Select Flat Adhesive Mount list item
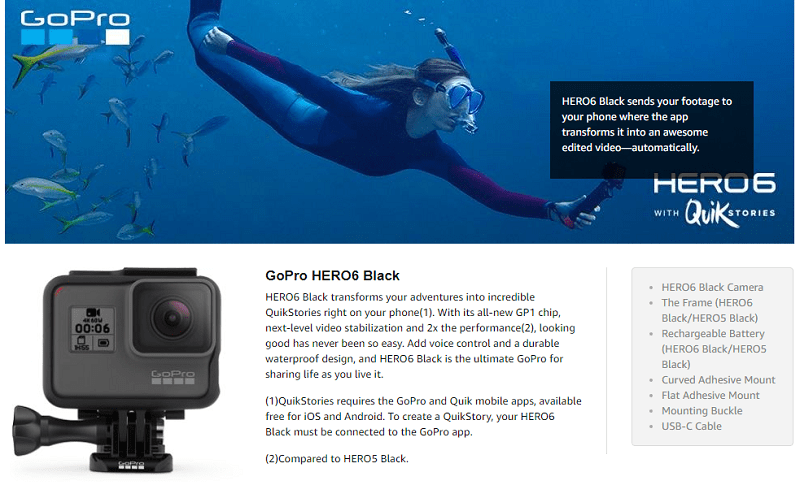The height and width of the screenshot is (485, 800). coord(710,395)
